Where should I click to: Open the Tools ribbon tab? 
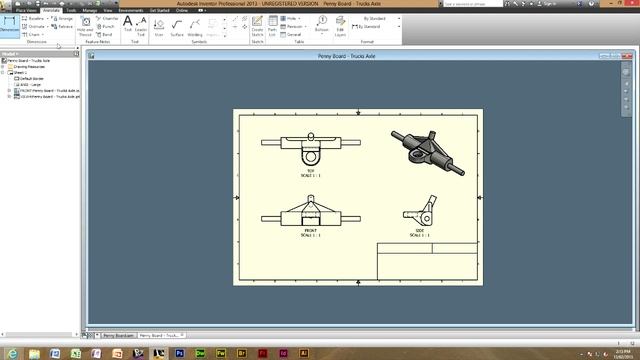71,10
